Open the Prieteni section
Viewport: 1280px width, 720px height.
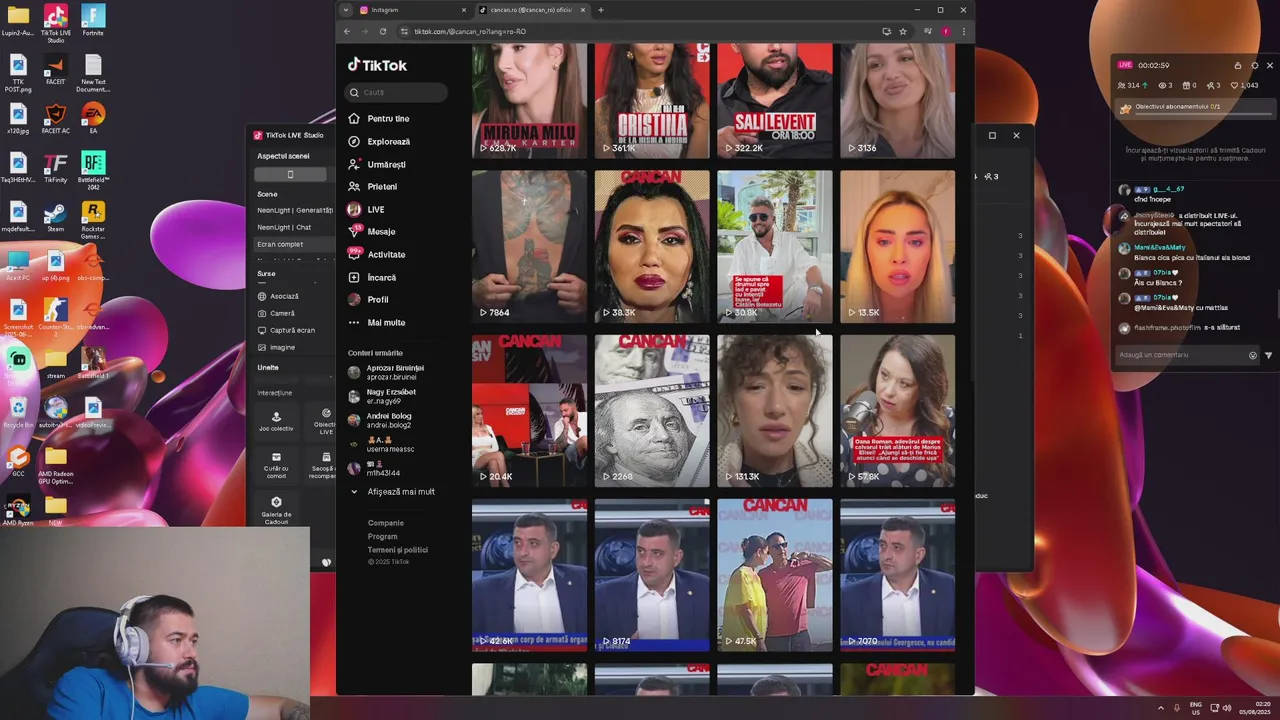click(x=373, y=186)
